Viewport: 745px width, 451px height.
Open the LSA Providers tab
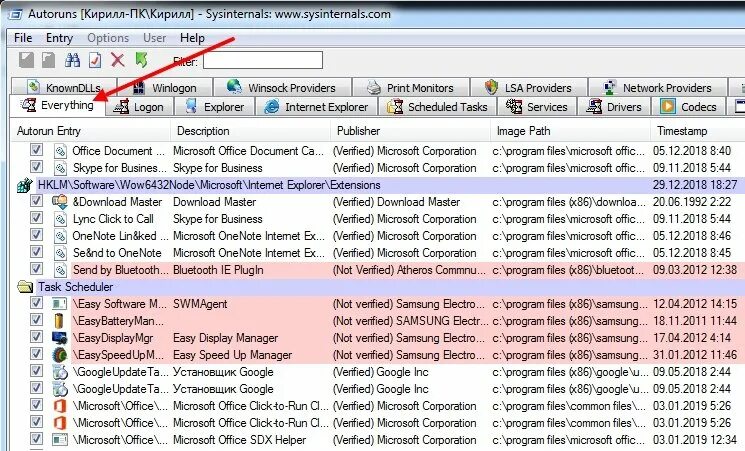point(529,88)
